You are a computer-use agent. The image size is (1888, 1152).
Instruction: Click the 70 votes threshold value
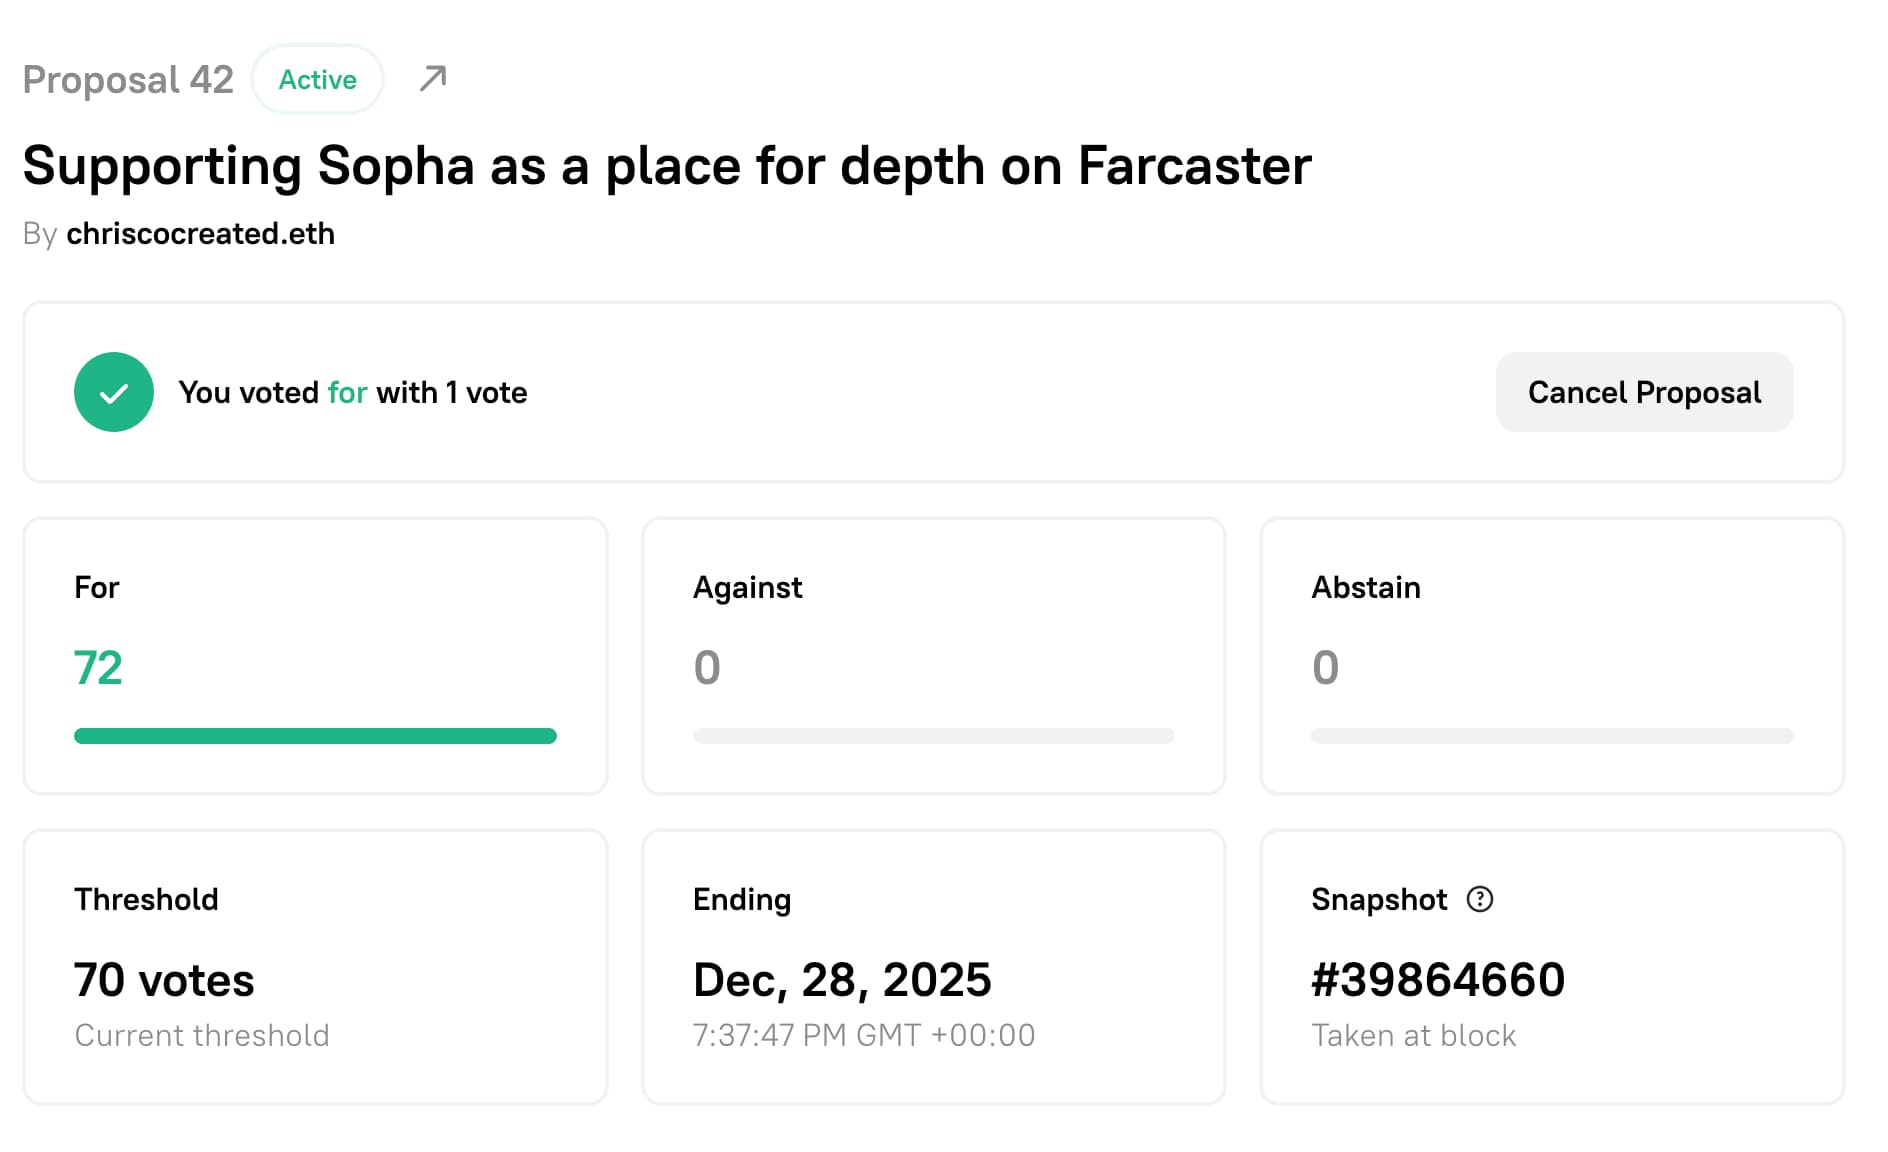coord(164,980)
